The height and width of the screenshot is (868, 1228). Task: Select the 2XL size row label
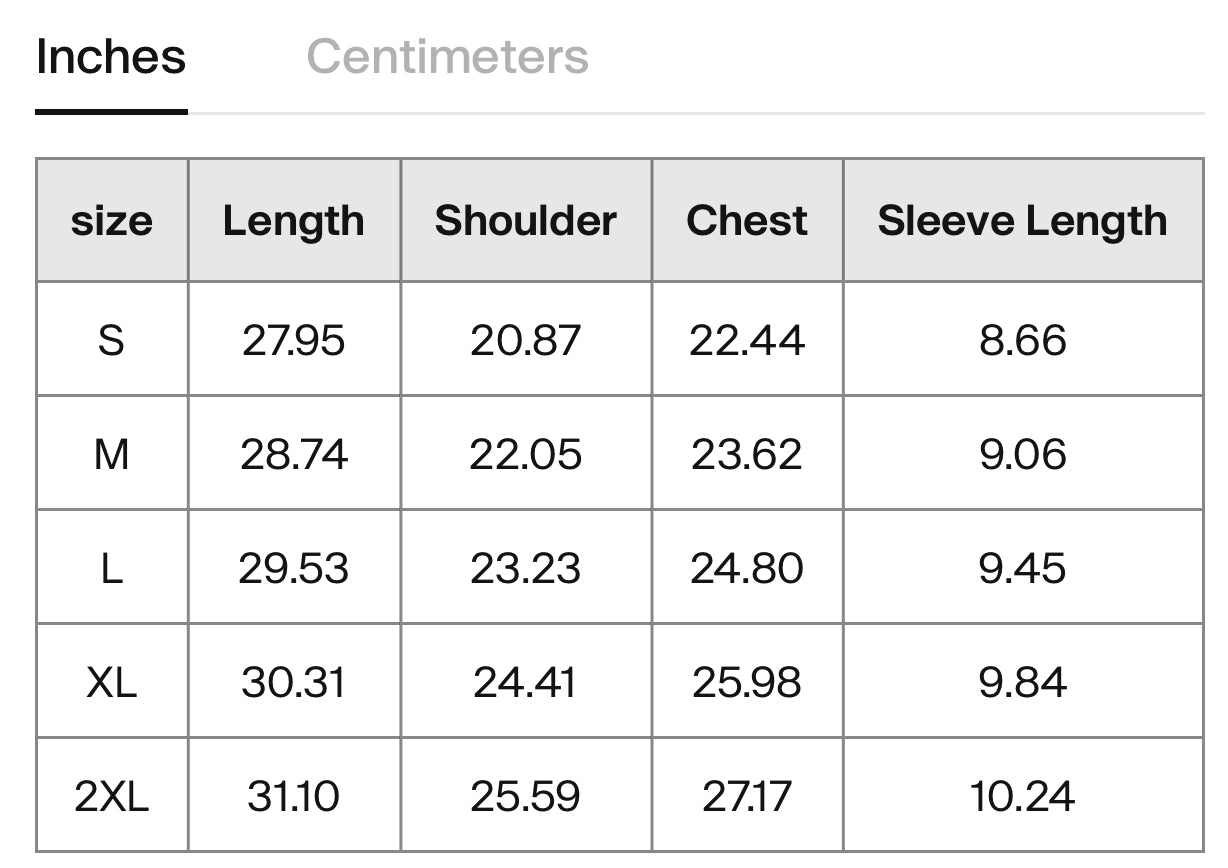(x=112, y=795)
